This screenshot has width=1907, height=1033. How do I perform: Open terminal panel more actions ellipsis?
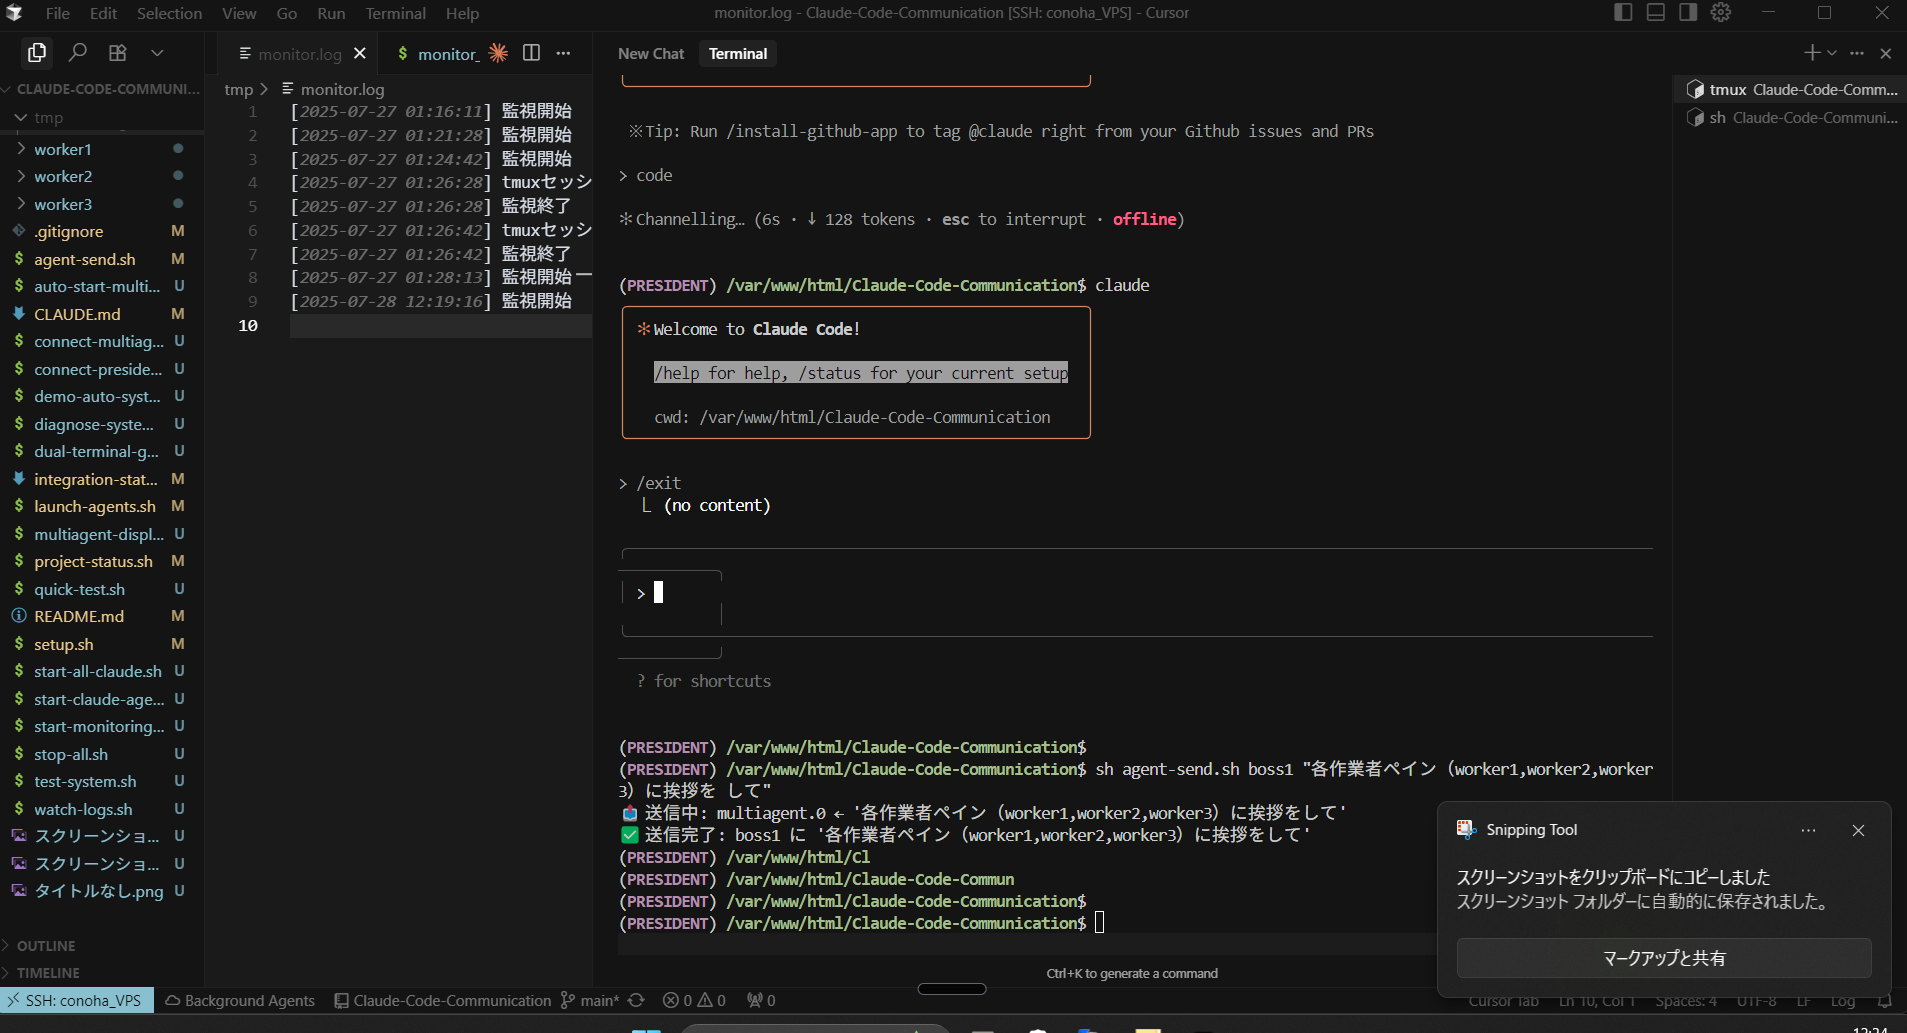coord(1857,52)
